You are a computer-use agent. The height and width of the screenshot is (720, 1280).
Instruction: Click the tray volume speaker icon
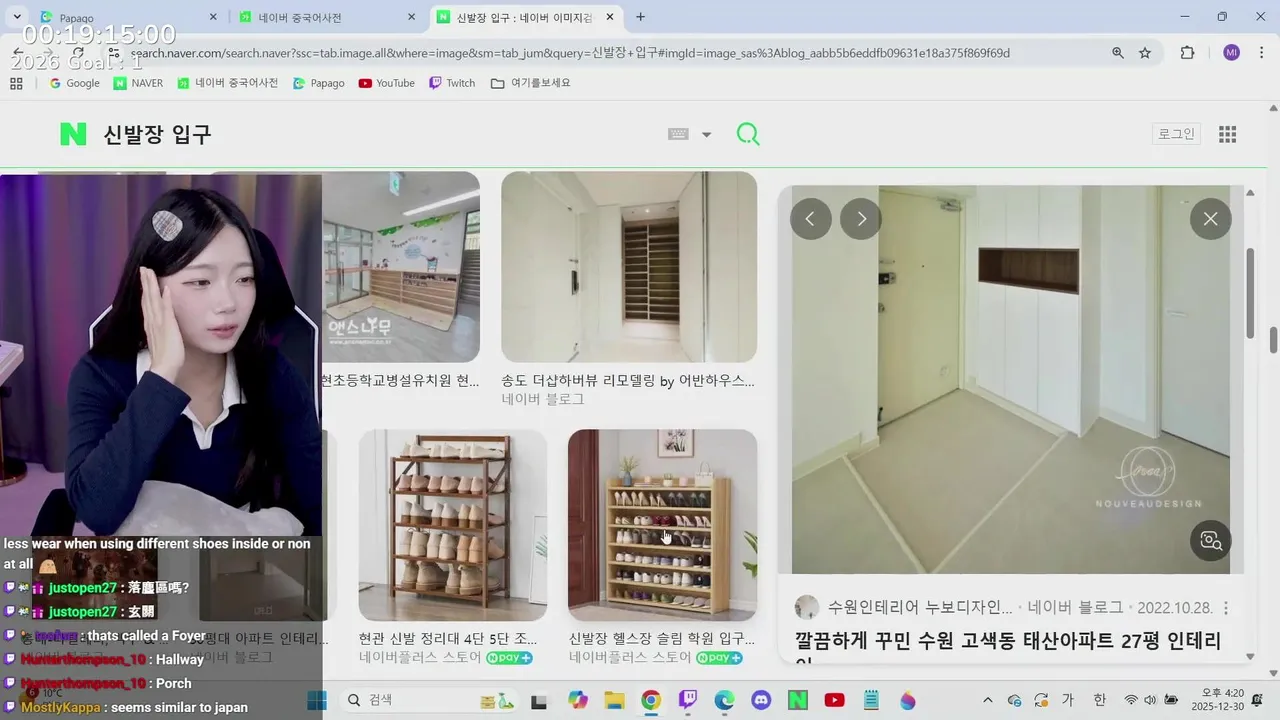pyautogui.click(x=1149, y=701)
